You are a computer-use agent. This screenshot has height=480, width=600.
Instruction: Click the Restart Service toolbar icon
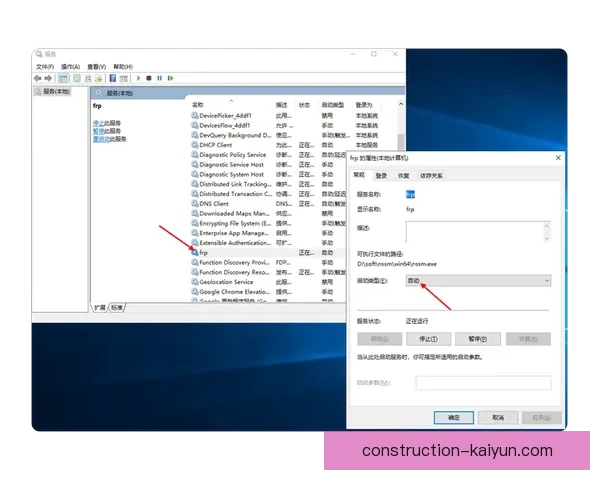[169, 78]
